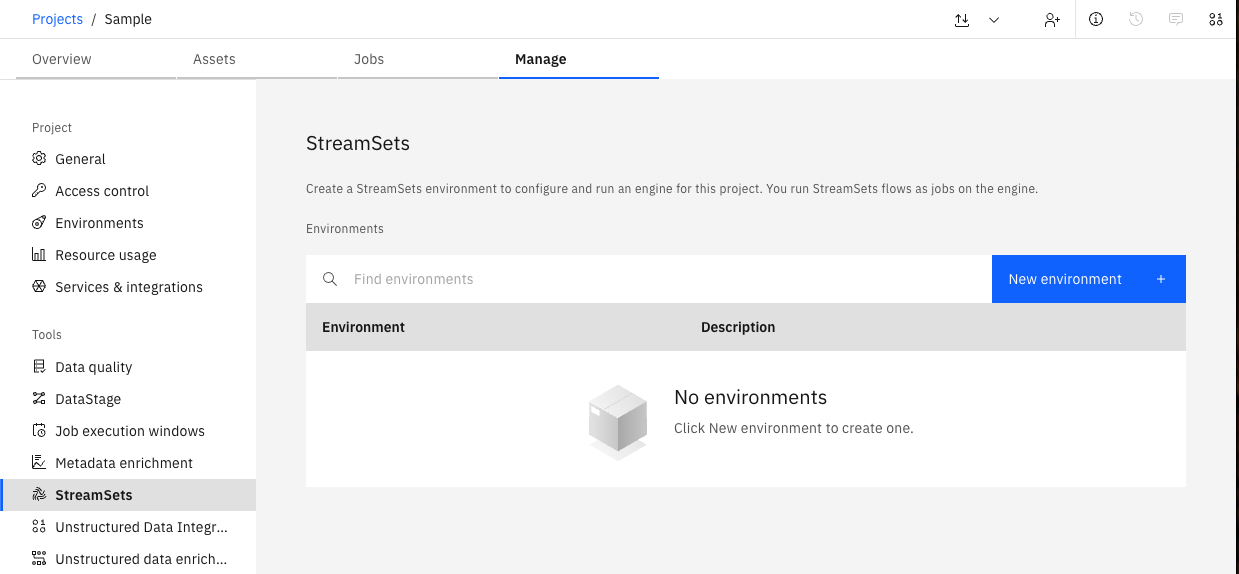Click the search magnifier icon

[x=330, y=279]
